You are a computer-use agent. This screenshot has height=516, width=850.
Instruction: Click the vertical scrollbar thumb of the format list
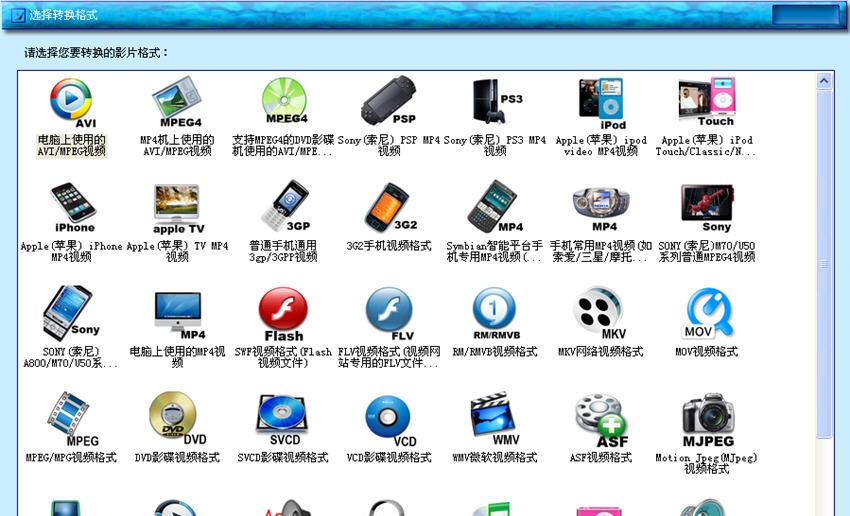point(824,264)
